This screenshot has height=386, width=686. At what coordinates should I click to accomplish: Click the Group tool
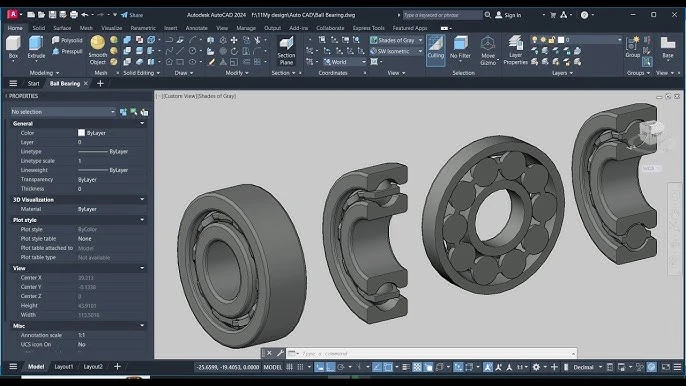coord(633,47)
